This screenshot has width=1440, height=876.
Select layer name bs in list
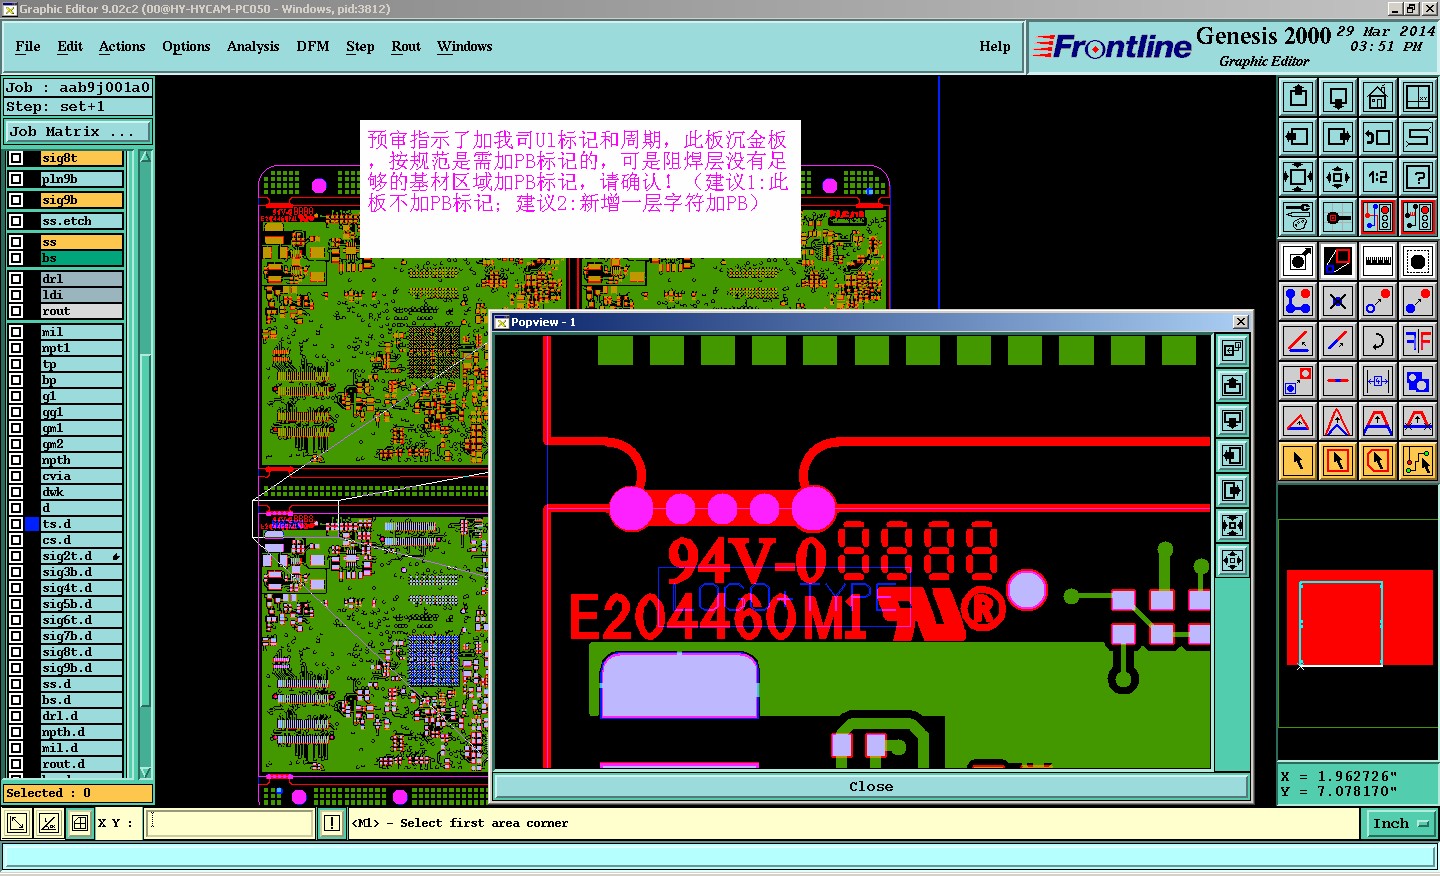[81, 258]
